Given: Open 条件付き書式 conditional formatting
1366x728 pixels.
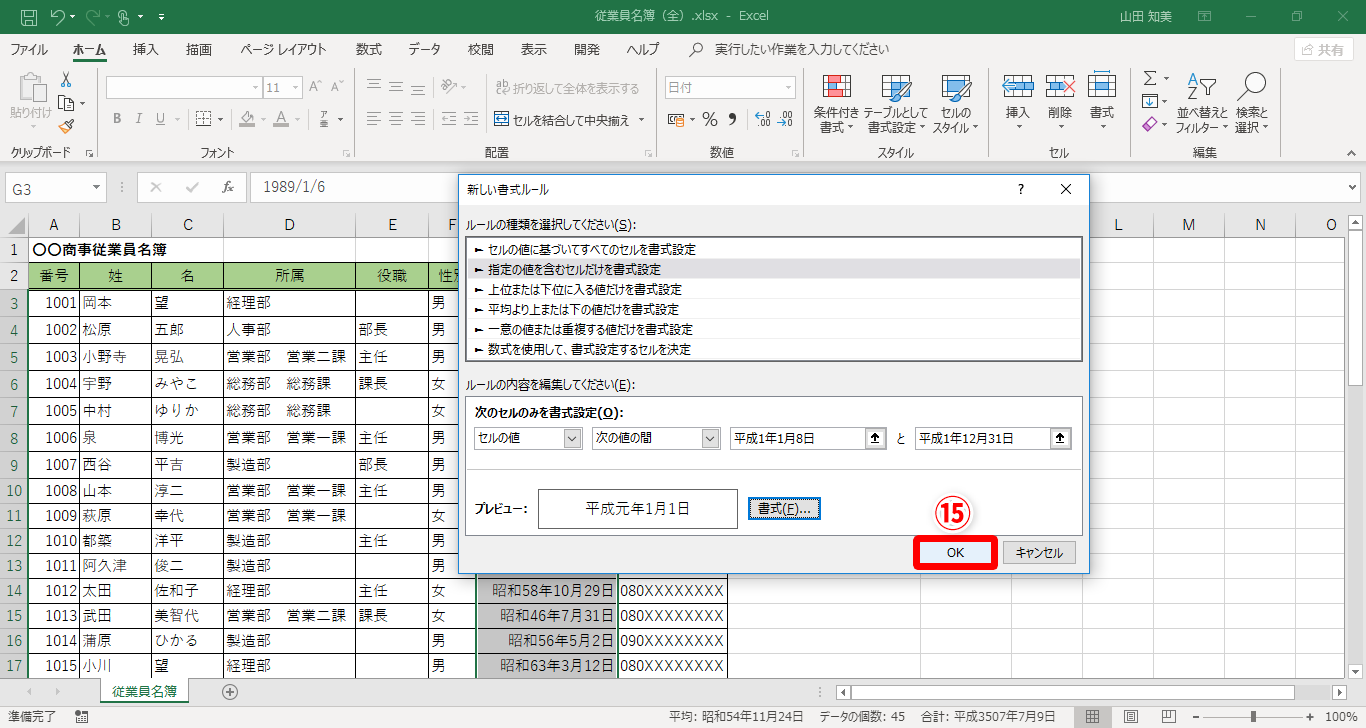Looking at the screenshot, I should pyautogui.click(x=837, y=103).
